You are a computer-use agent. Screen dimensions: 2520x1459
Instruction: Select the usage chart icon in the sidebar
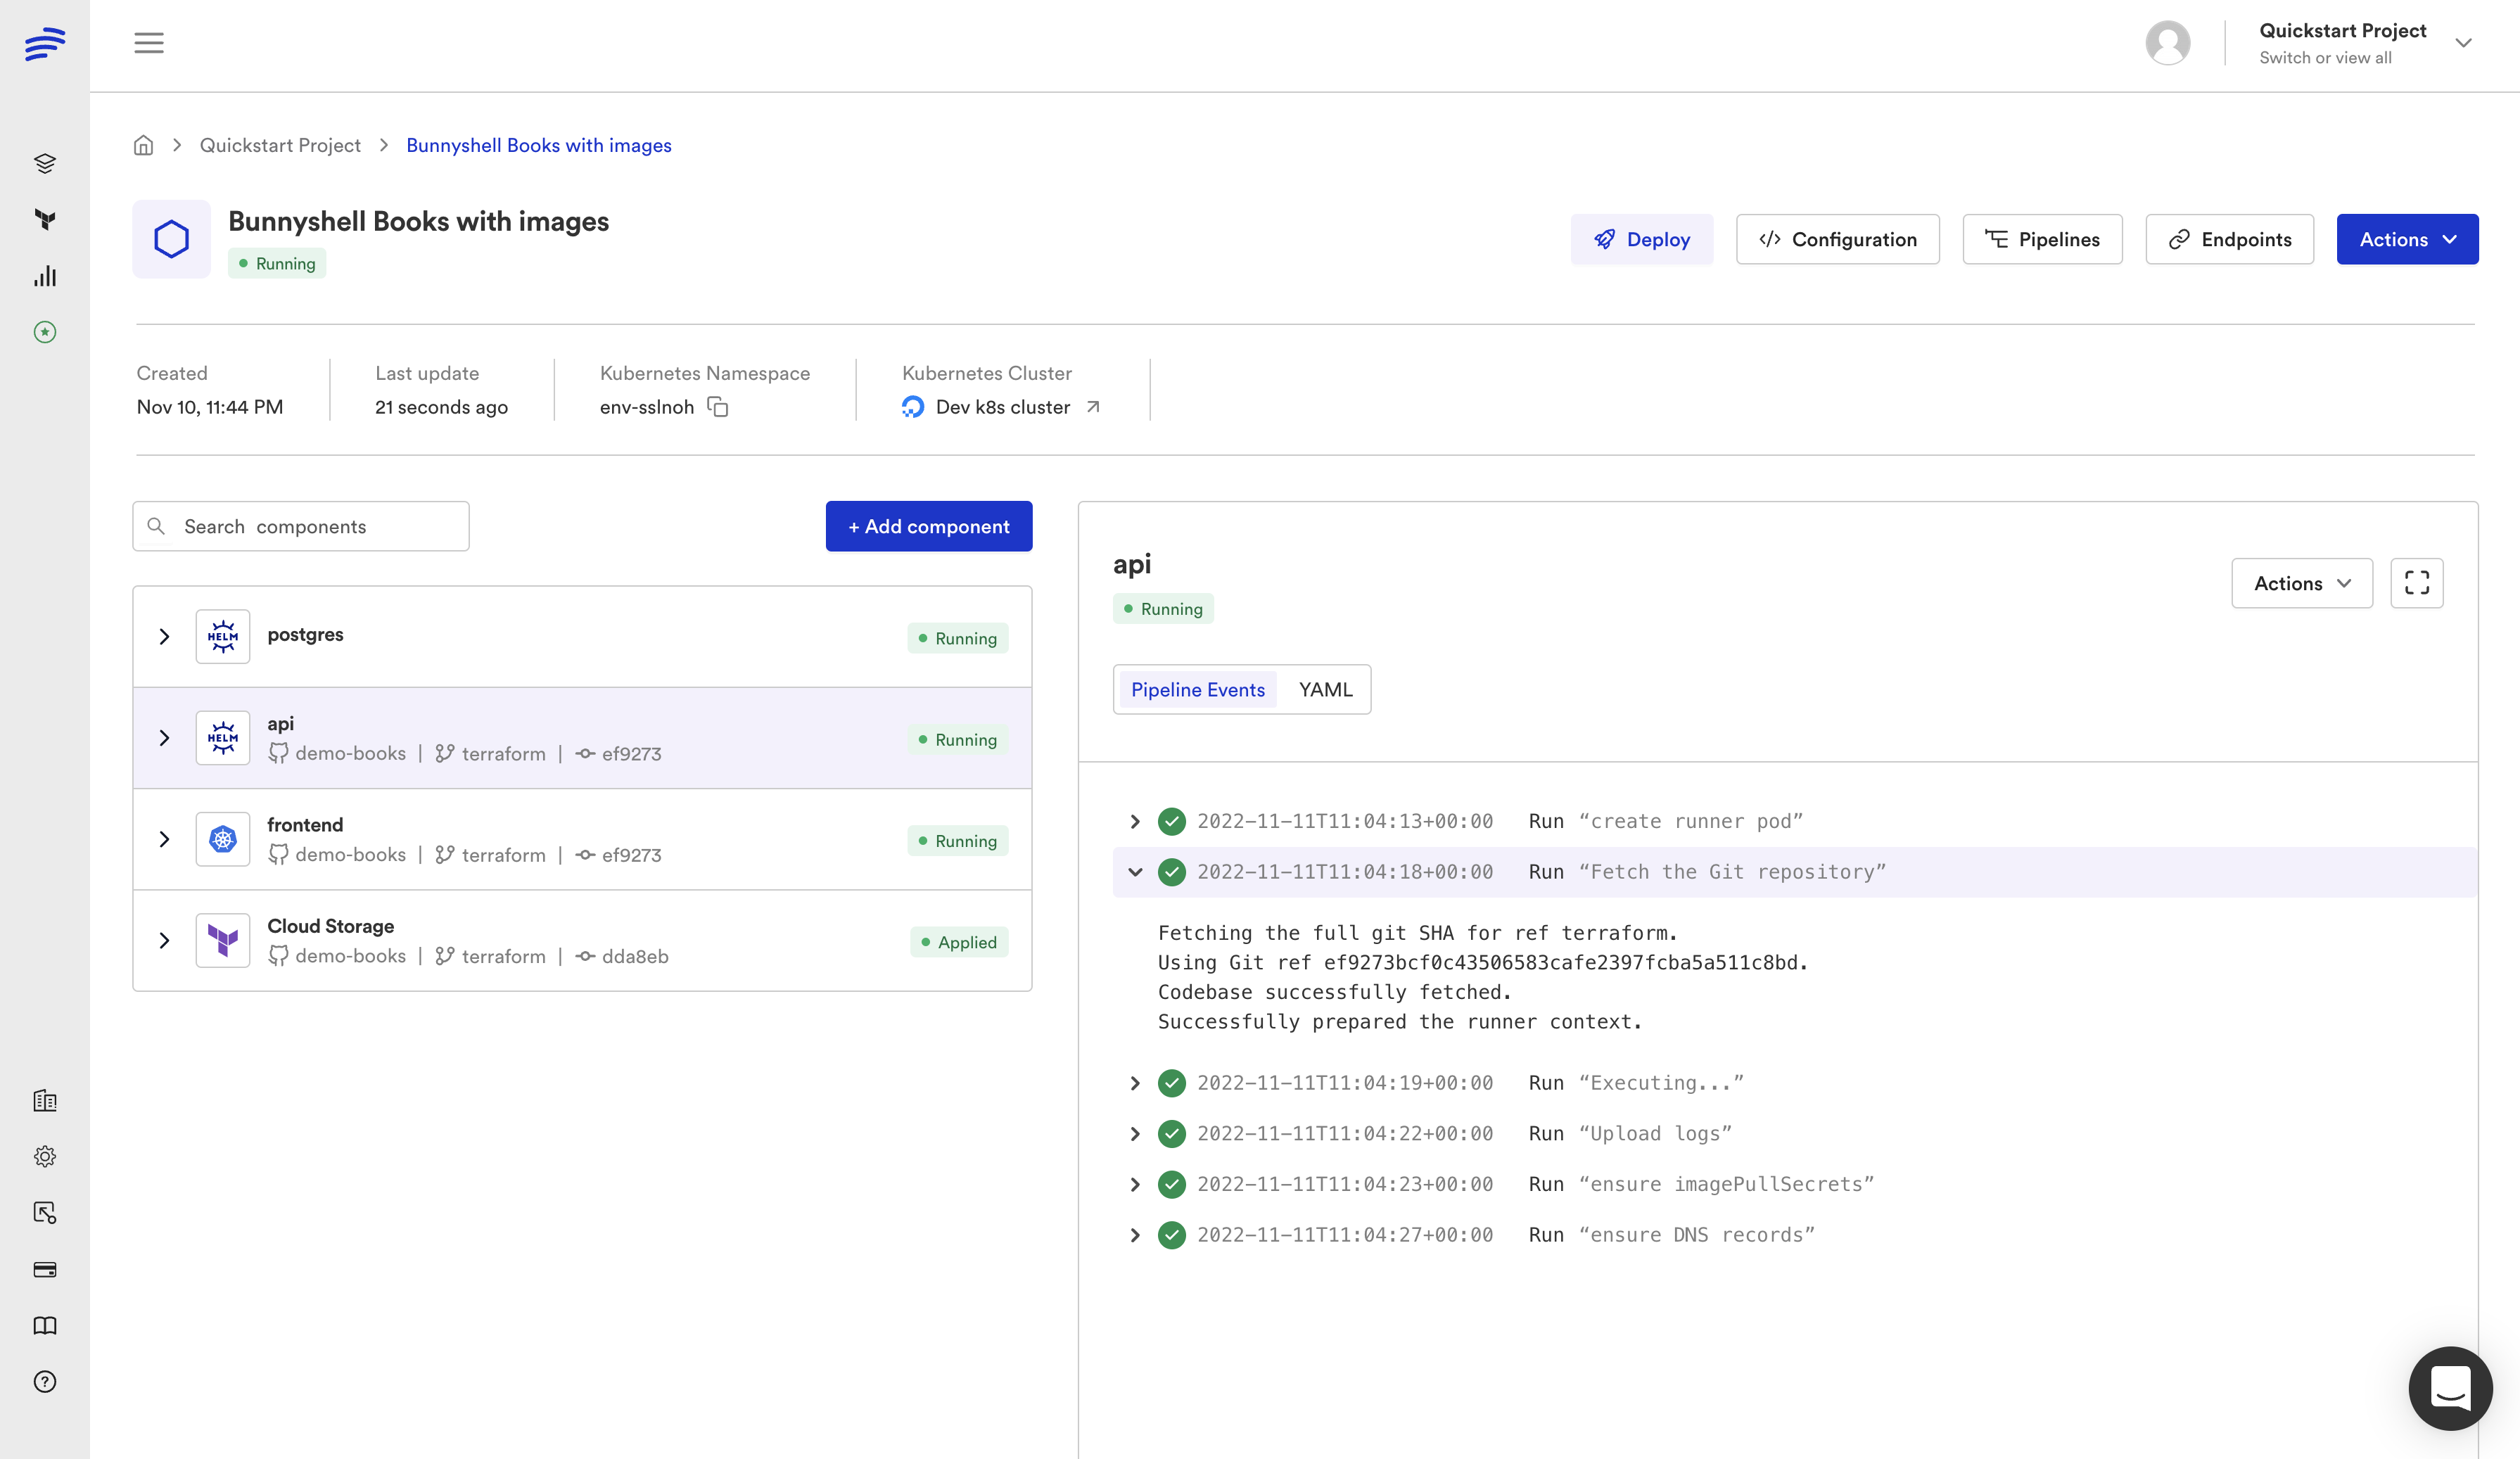point(44,277)
